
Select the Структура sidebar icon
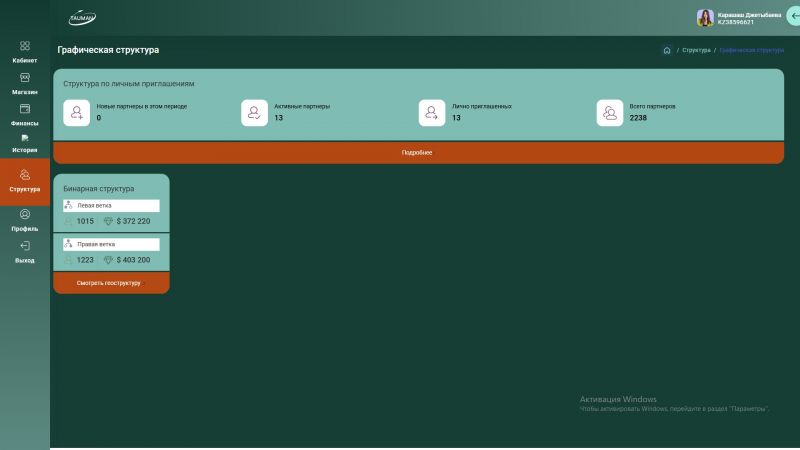[x=25, y=175]
